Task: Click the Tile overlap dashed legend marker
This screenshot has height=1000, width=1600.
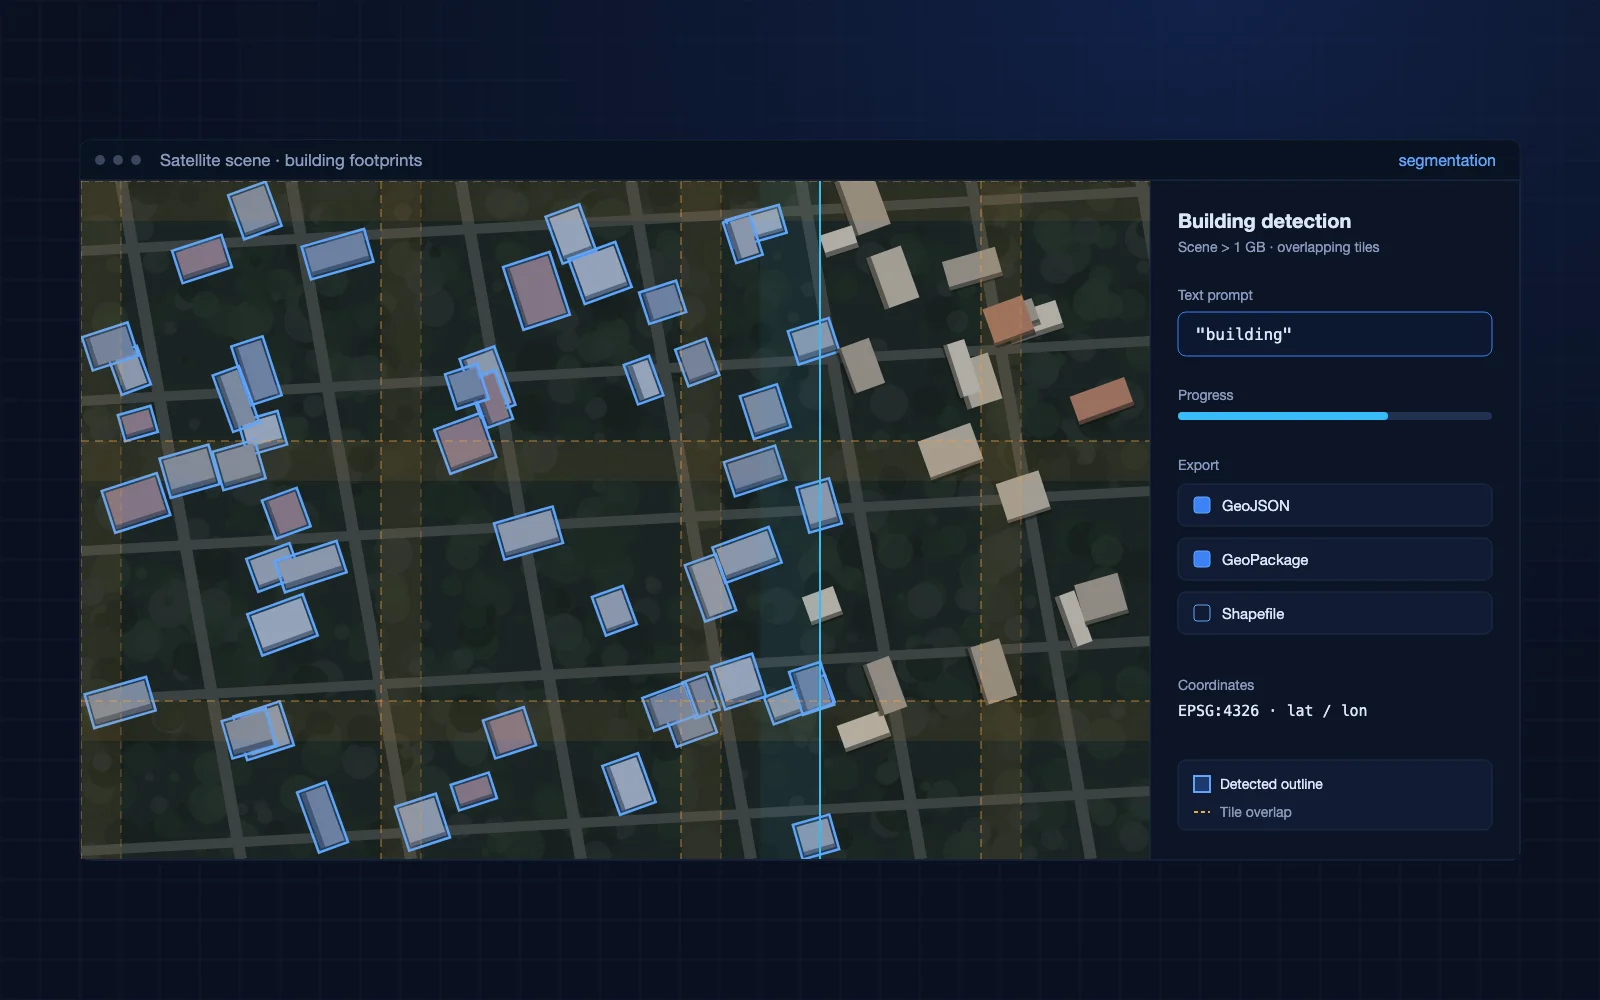Action: 1202,812
